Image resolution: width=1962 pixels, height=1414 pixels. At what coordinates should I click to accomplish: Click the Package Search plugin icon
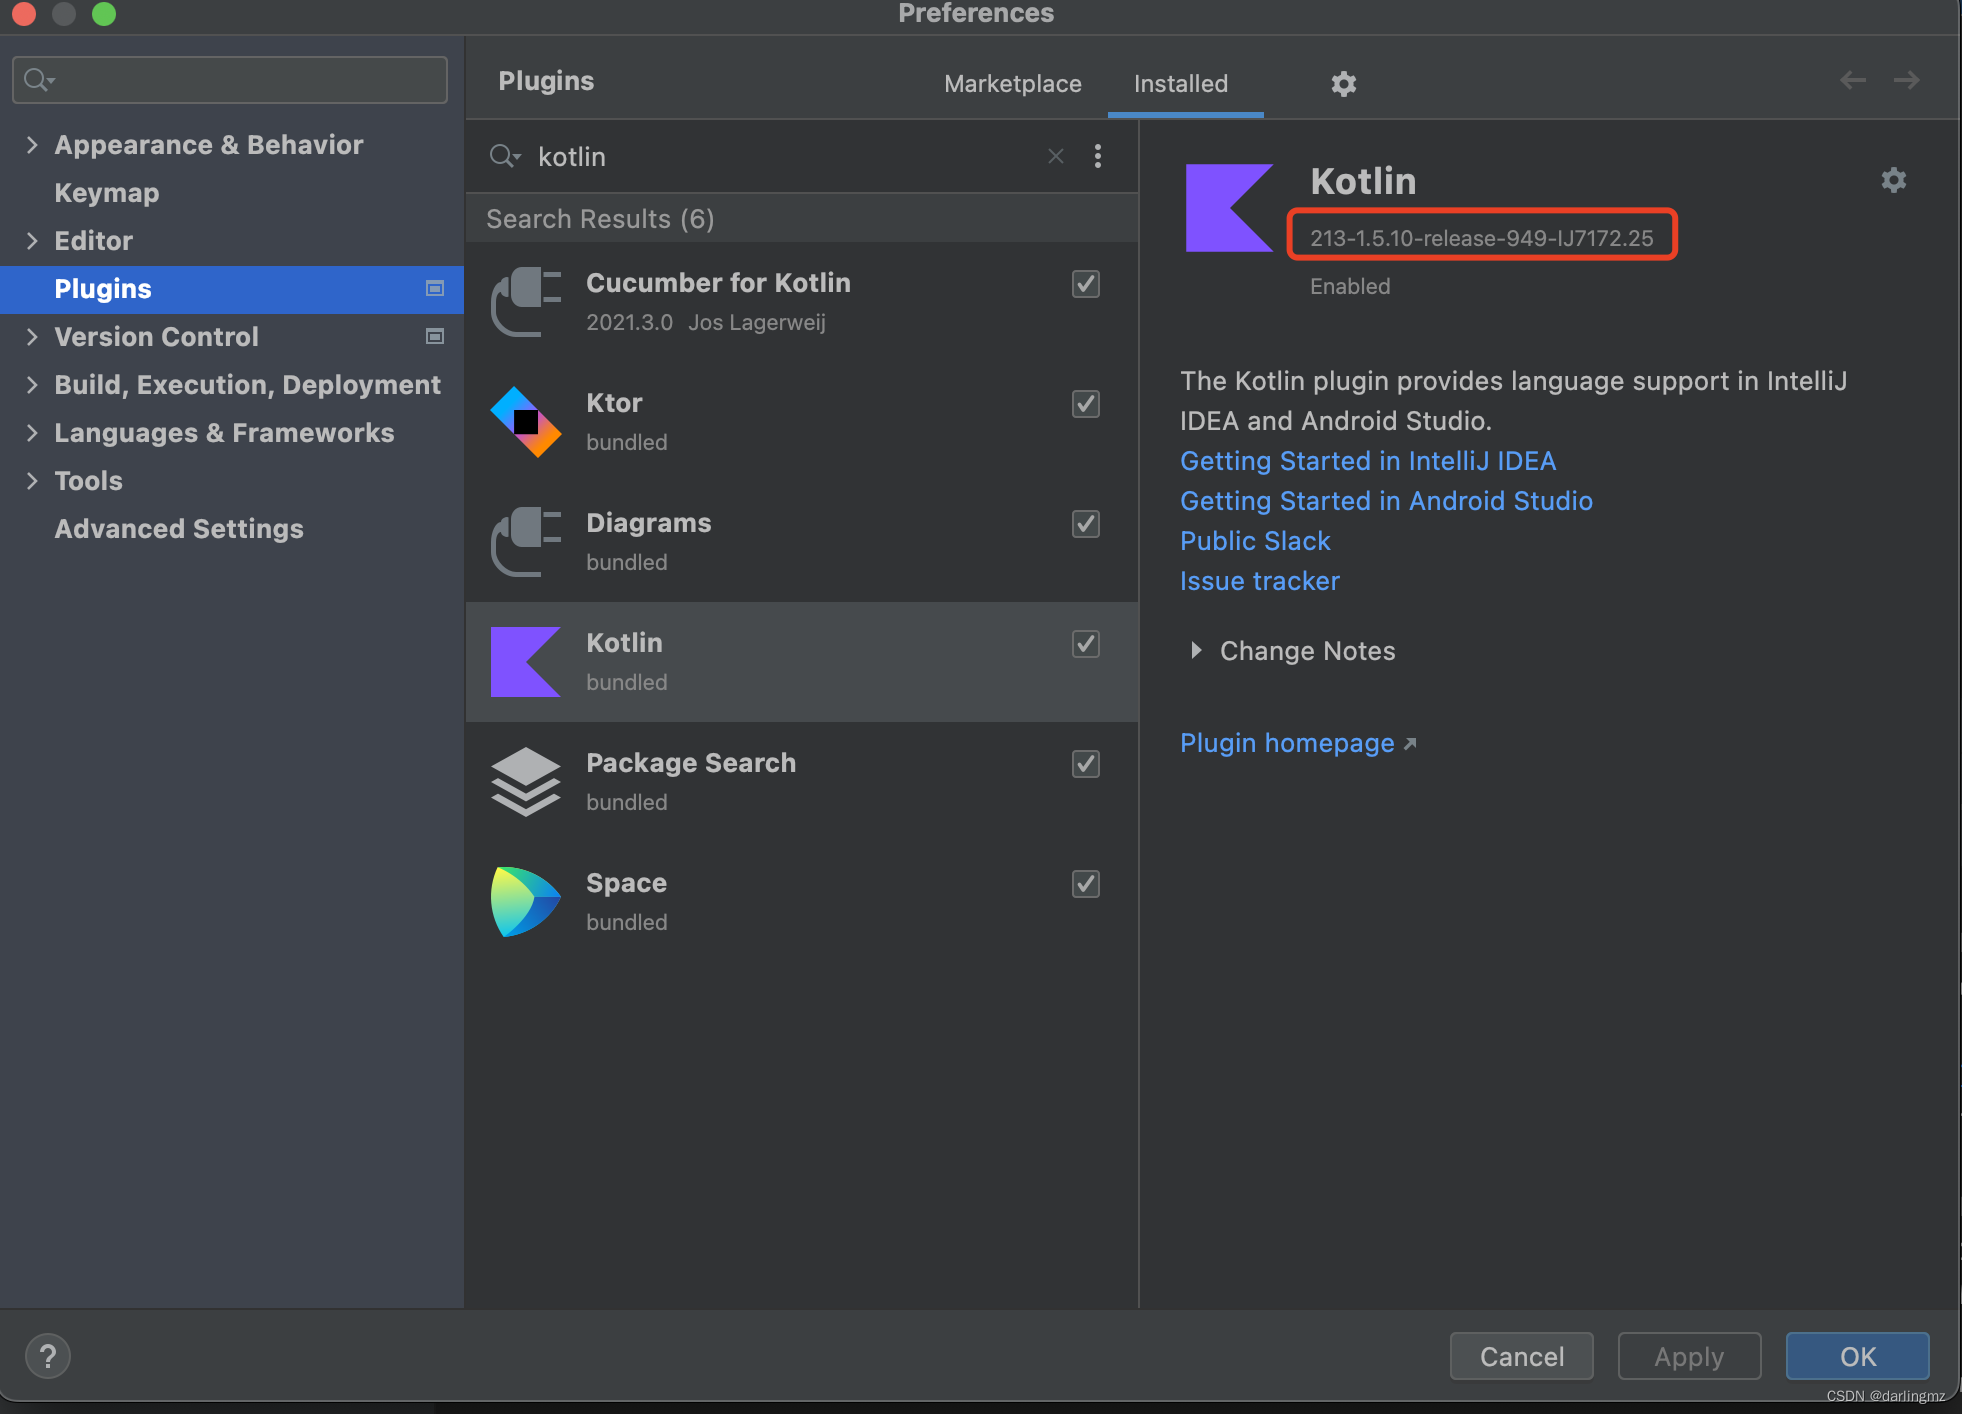click(526, 782)
